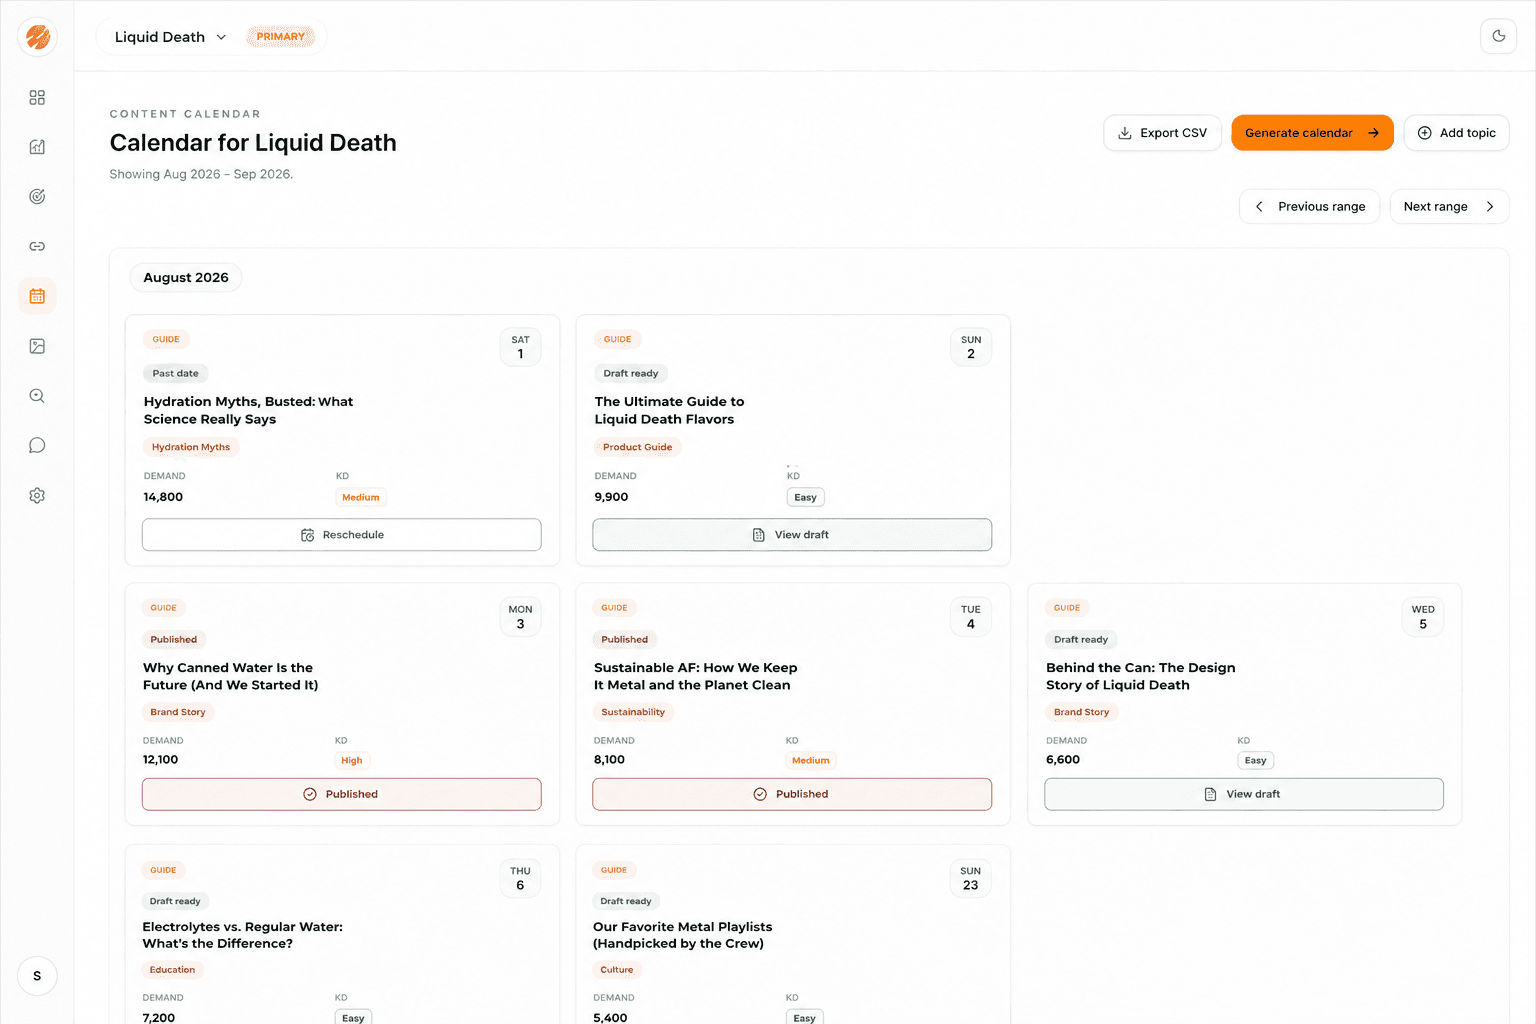1536x1024 pixels.
Task: Open the image gallery icon in sidebar
Action: coord(37,346)
